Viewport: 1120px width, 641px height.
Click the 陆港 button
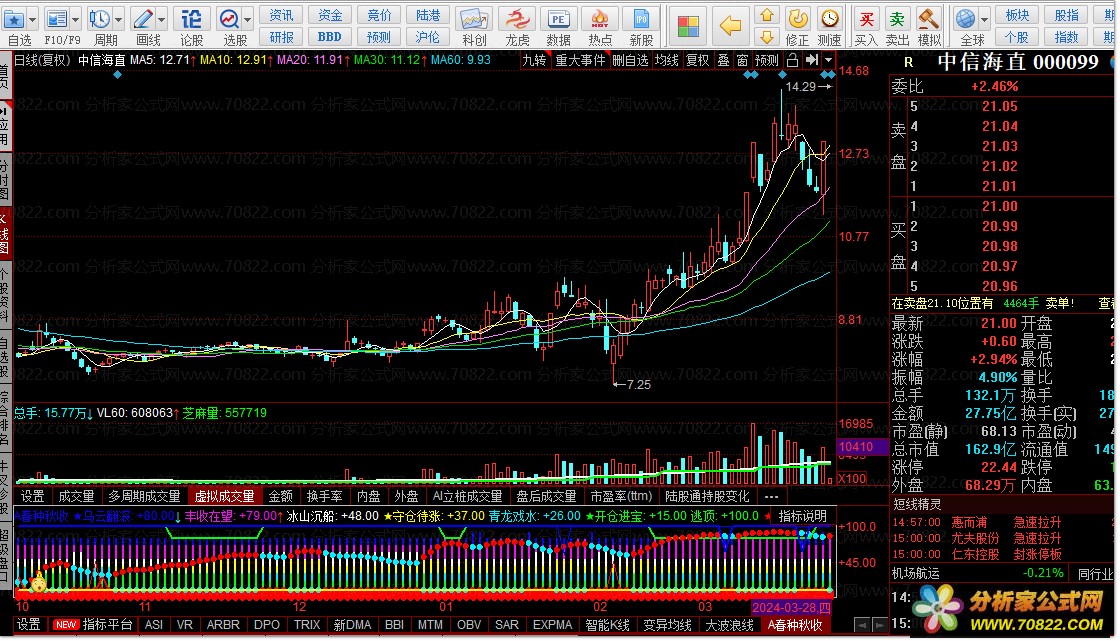[x=427, y=15]
